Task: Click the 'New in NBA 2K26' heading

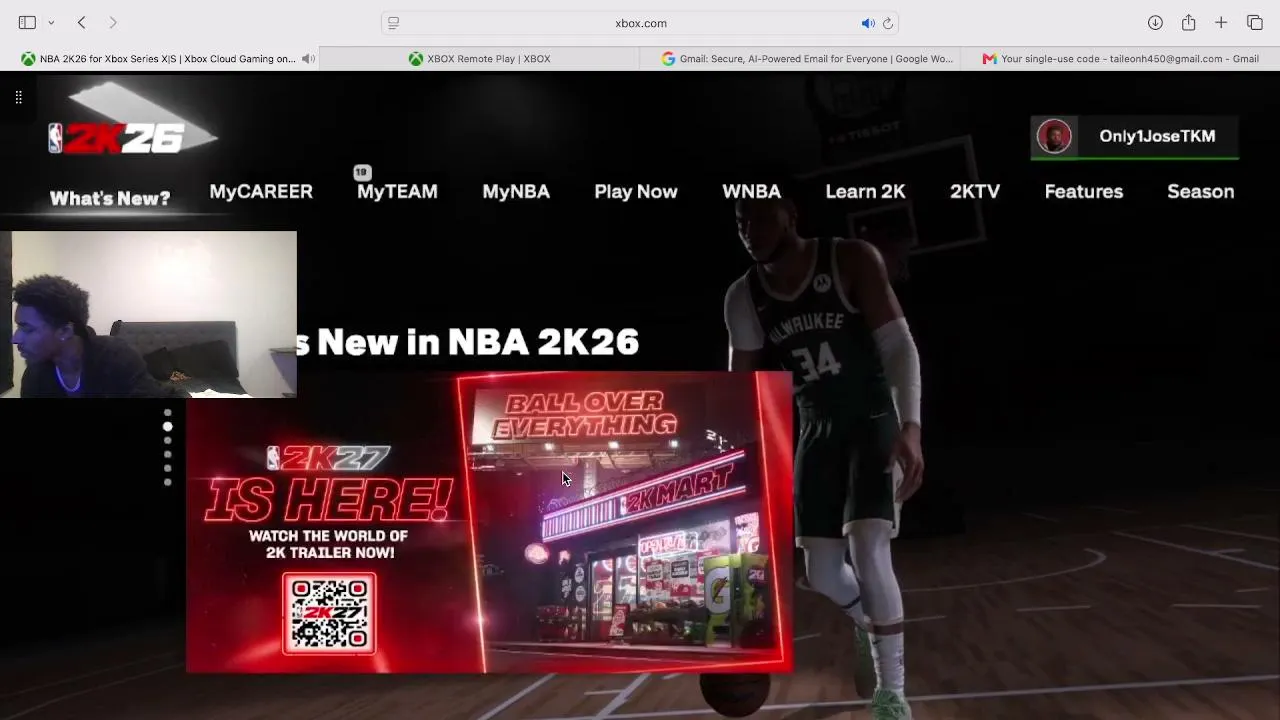Action: click(478, 342)
